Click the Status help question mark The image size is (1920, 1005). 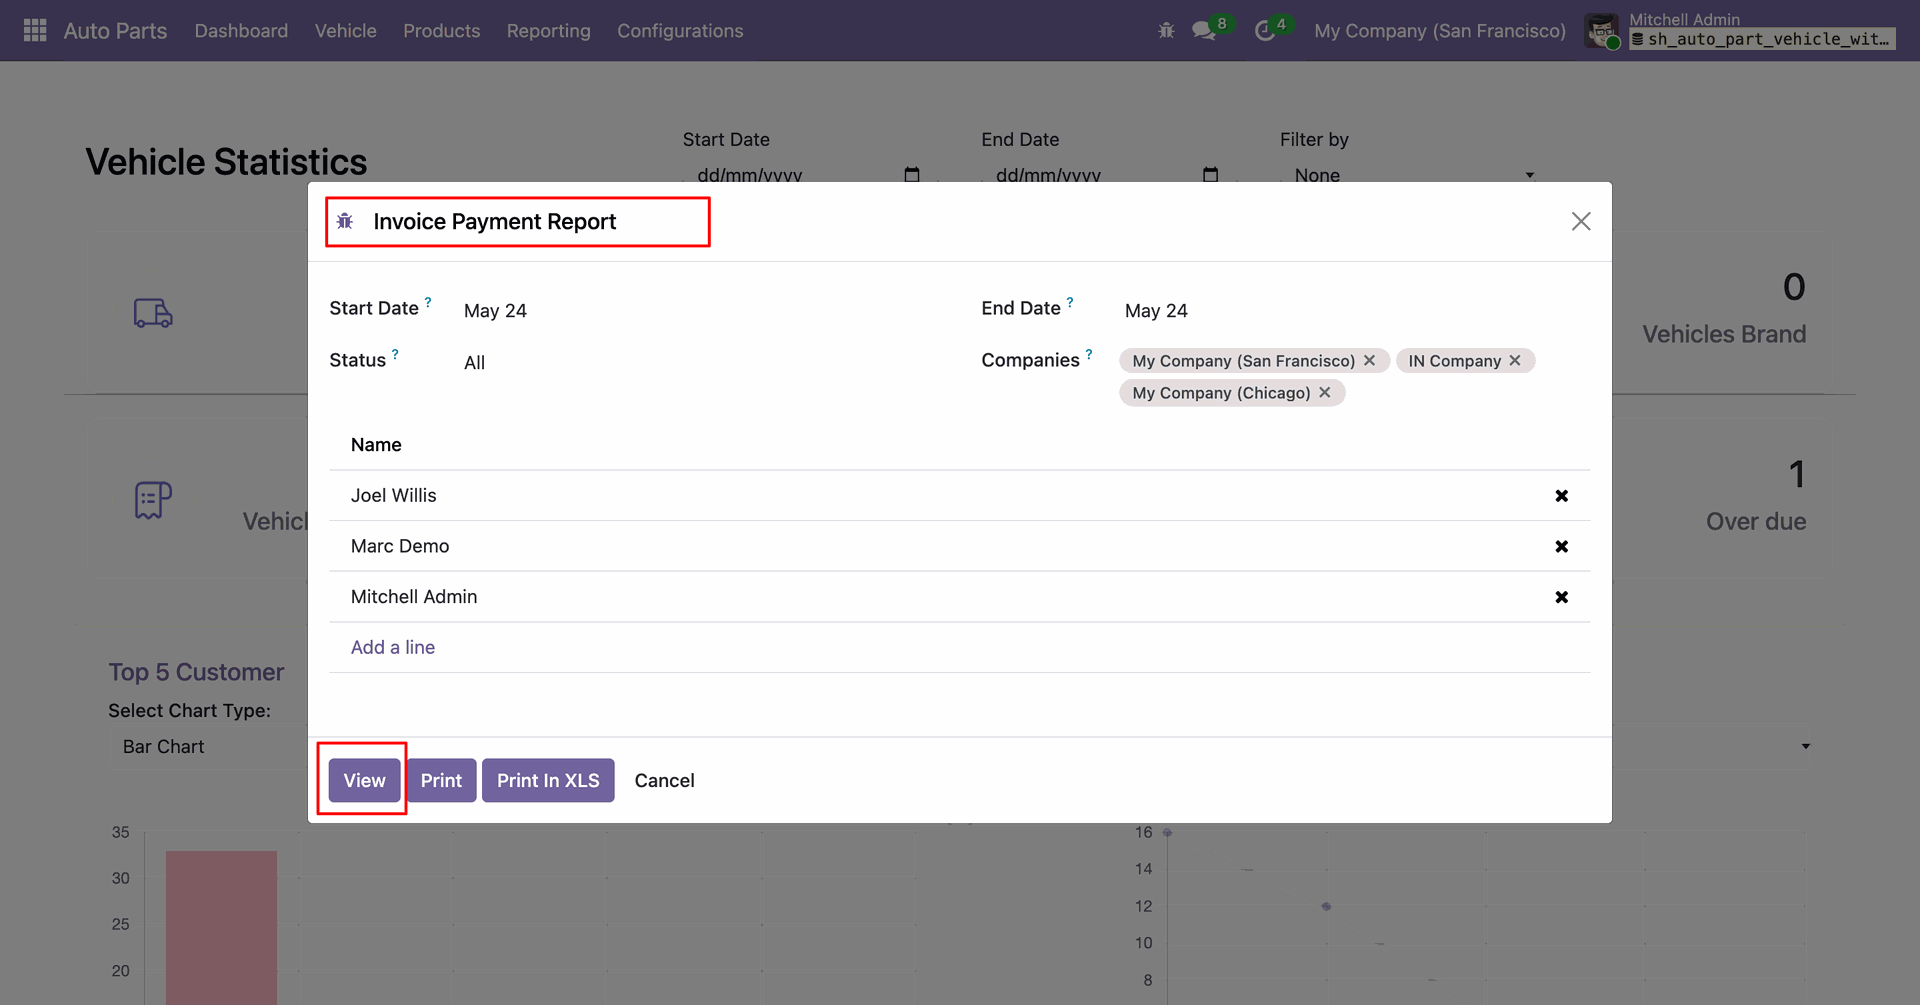(395, 354)
